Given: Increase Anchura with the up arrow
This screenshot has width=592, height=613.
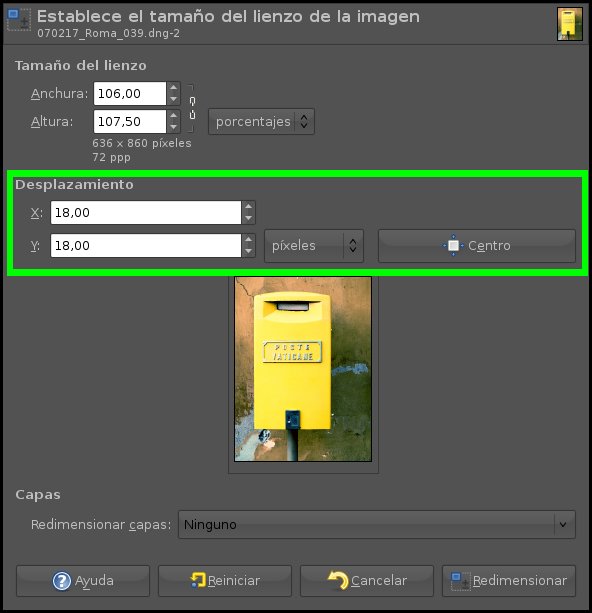Looking at the screenshot, I should point(173,88).
